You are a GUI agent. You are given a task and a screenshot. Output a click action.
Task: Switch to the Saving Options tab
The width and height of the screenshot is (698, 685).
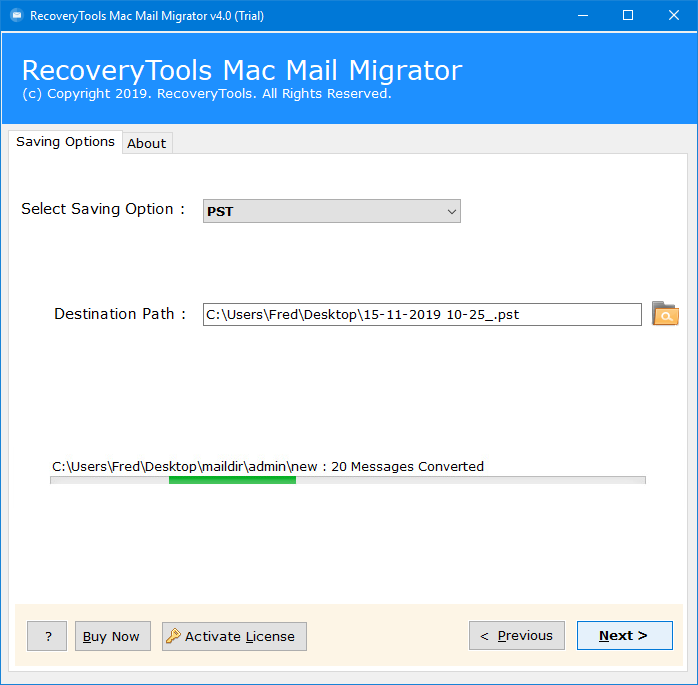[x=65, y=142]
